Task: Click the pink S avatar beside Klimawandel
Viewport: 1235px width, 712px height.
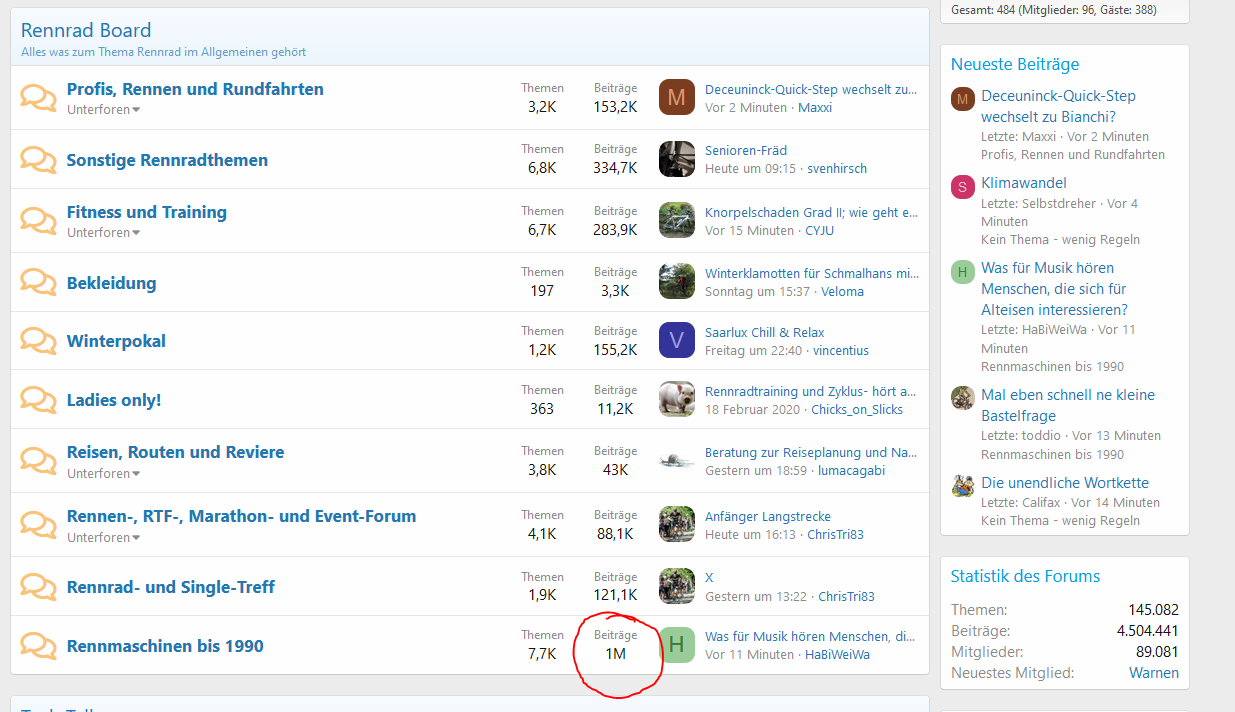Action: (962, 187)
